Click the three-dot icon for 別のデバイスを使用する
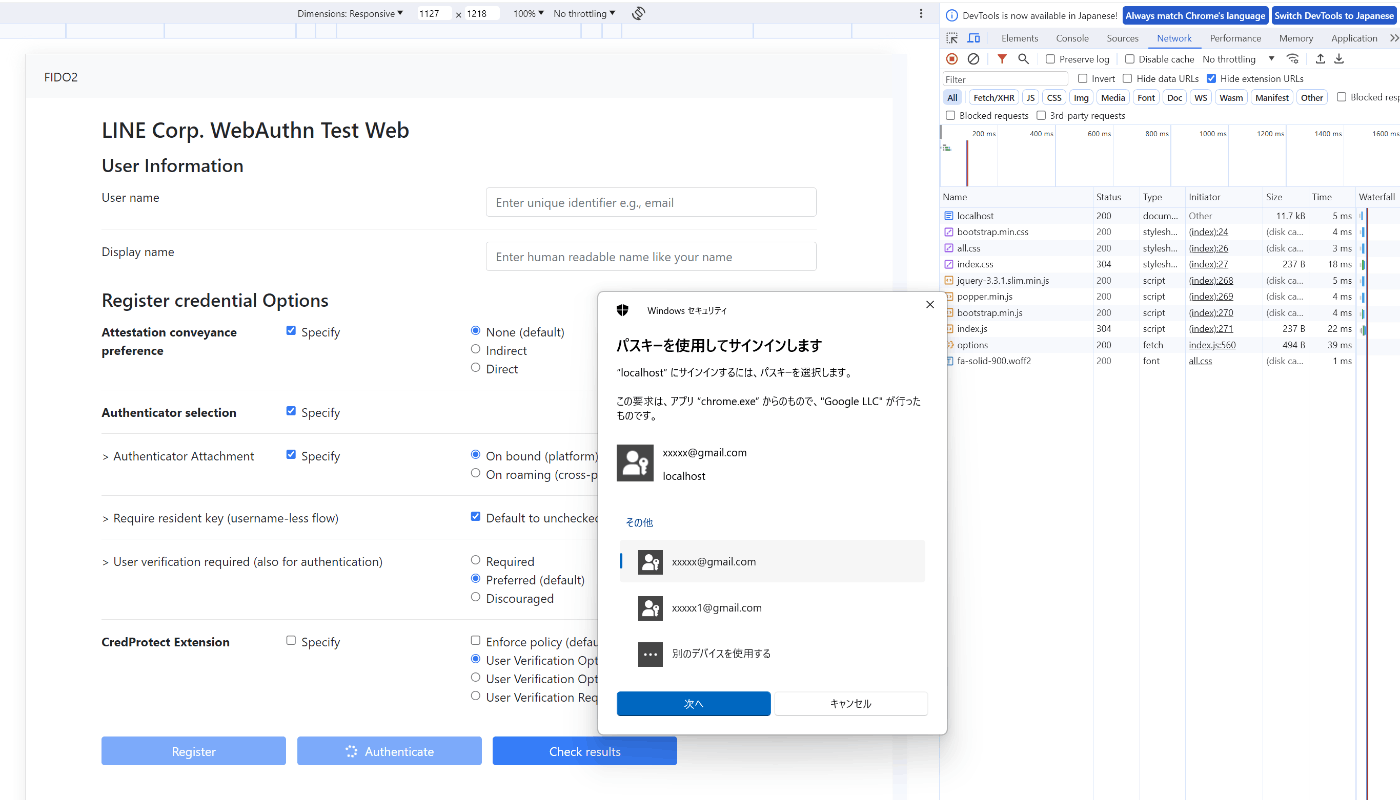The width and height of the screenshot is (1400, 800). pyautogui.click(x=651, y=654)
